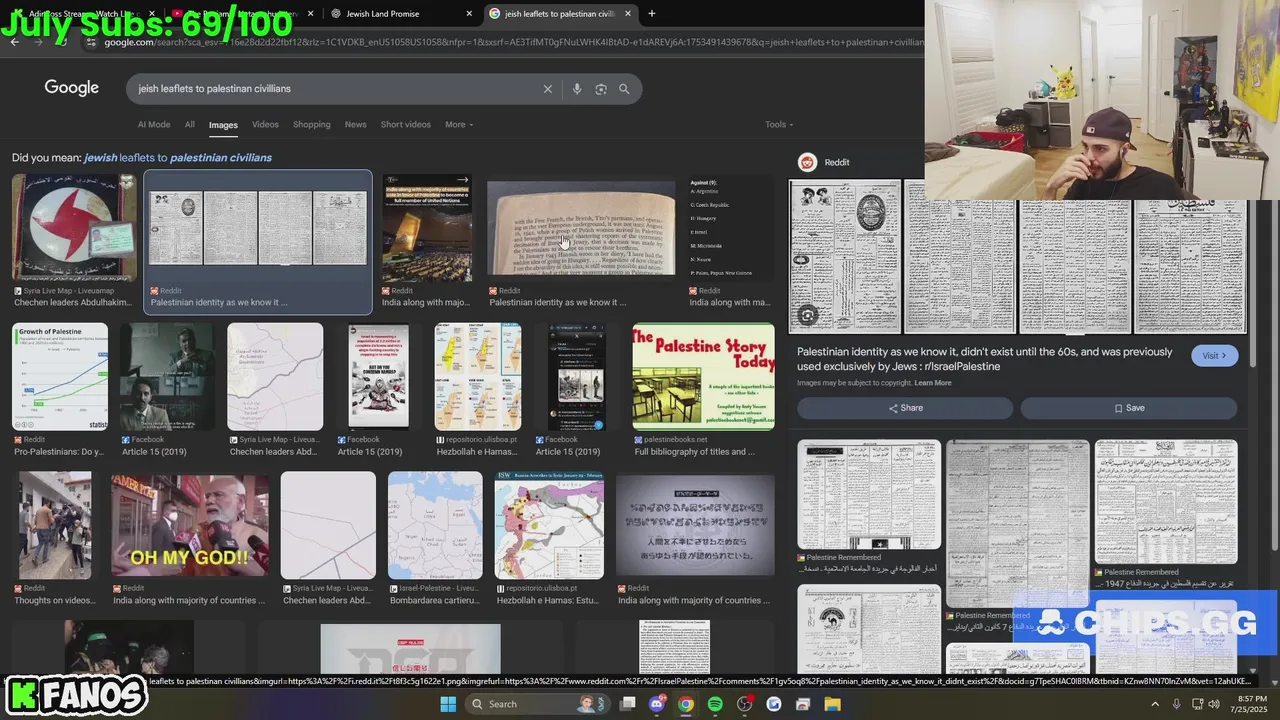The height and width of the screenshot is (720, 1280).
Task: Open the Japanese text image thumbnail
Action: 695,526
